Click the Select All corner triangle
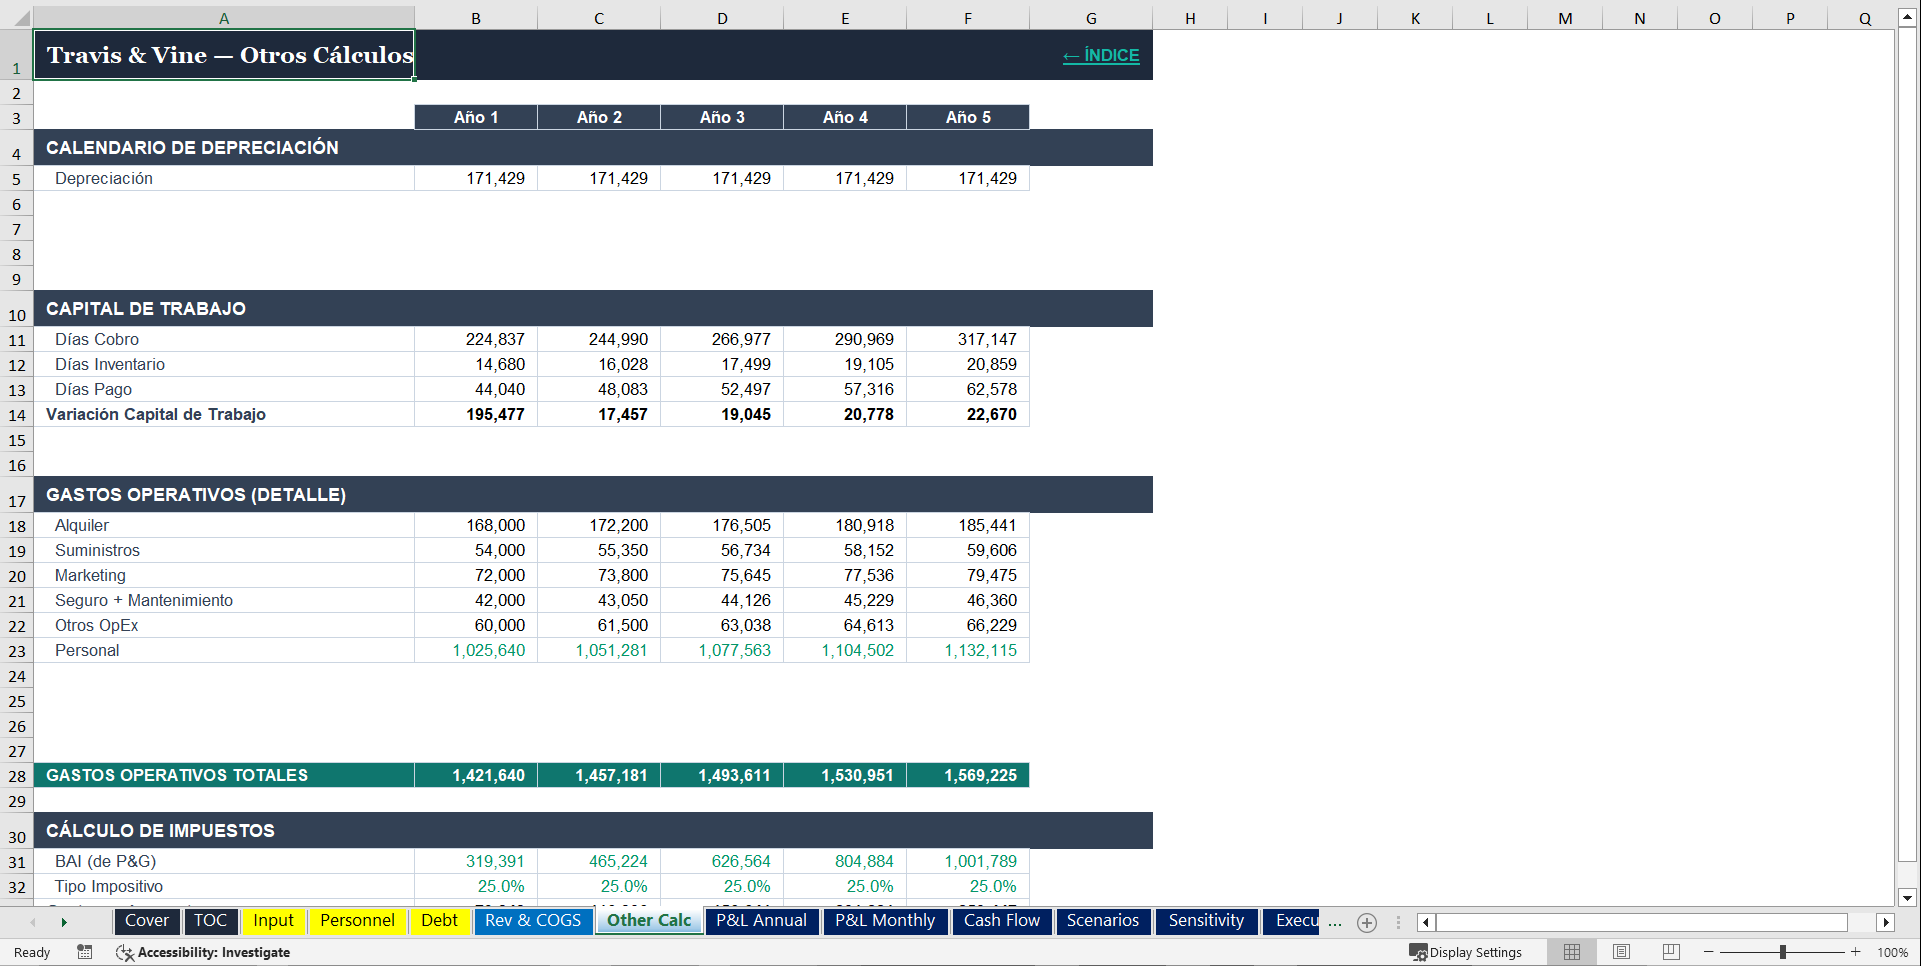The image size is (1921, 966). click(x=22, y=18)
